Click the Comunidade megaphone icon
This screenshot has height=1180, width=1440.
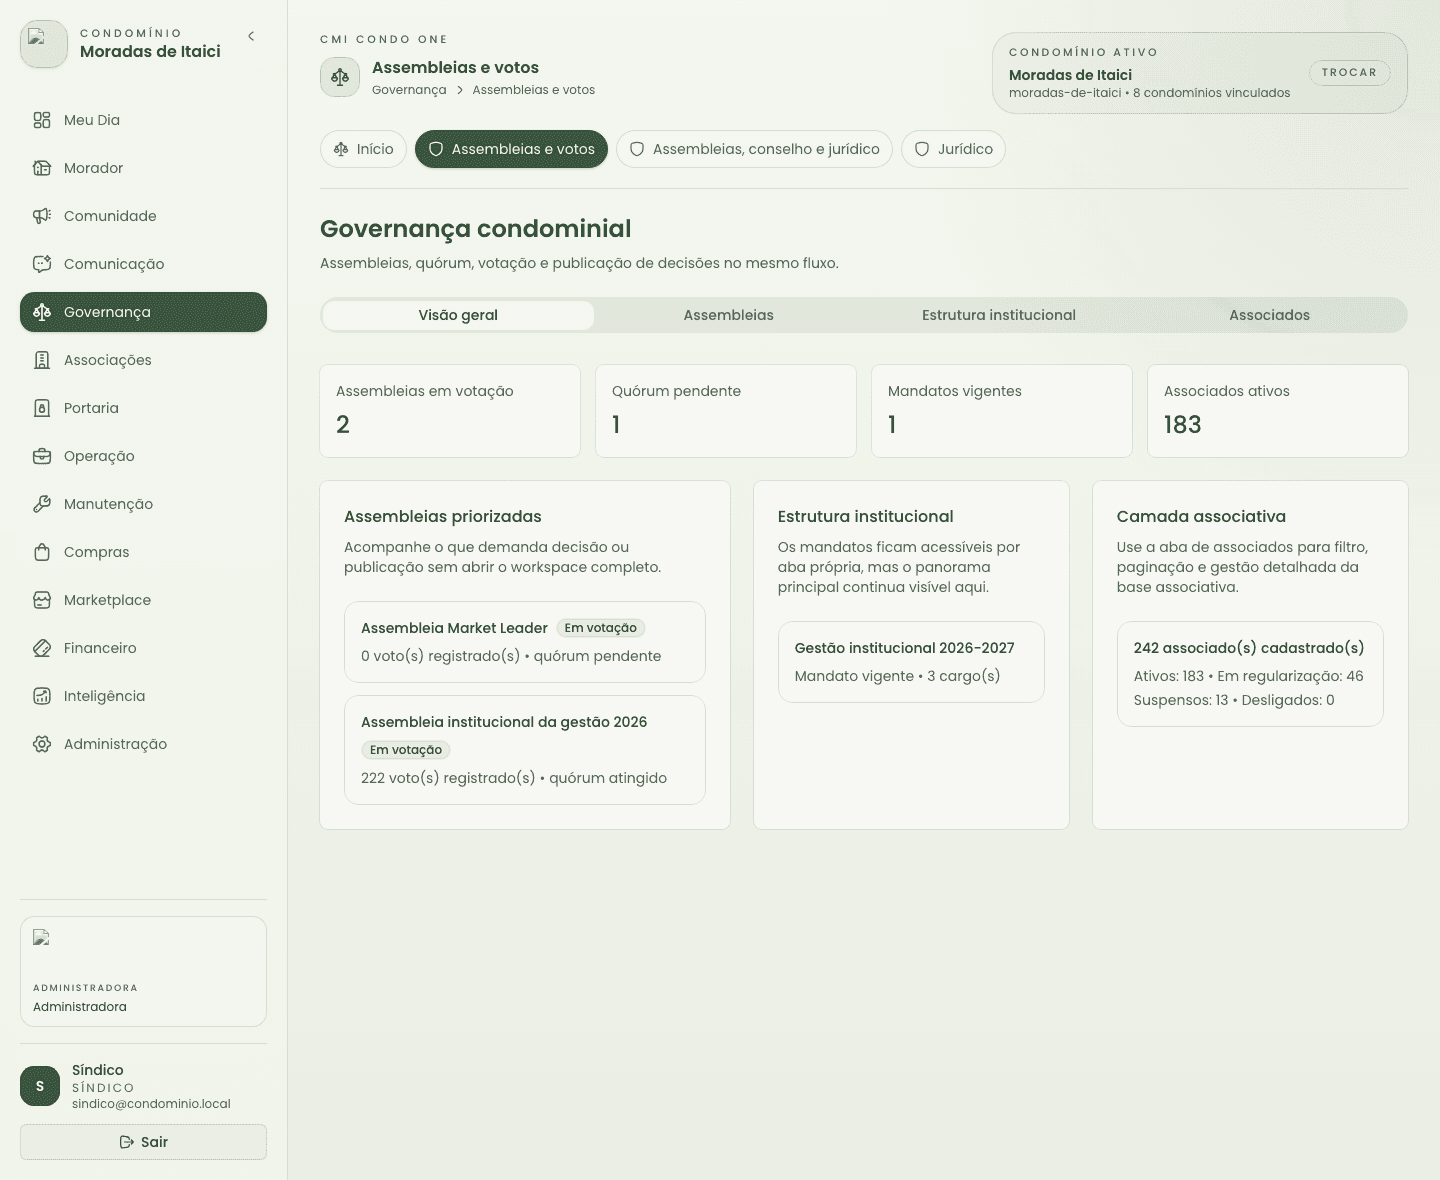click(42, 216)
